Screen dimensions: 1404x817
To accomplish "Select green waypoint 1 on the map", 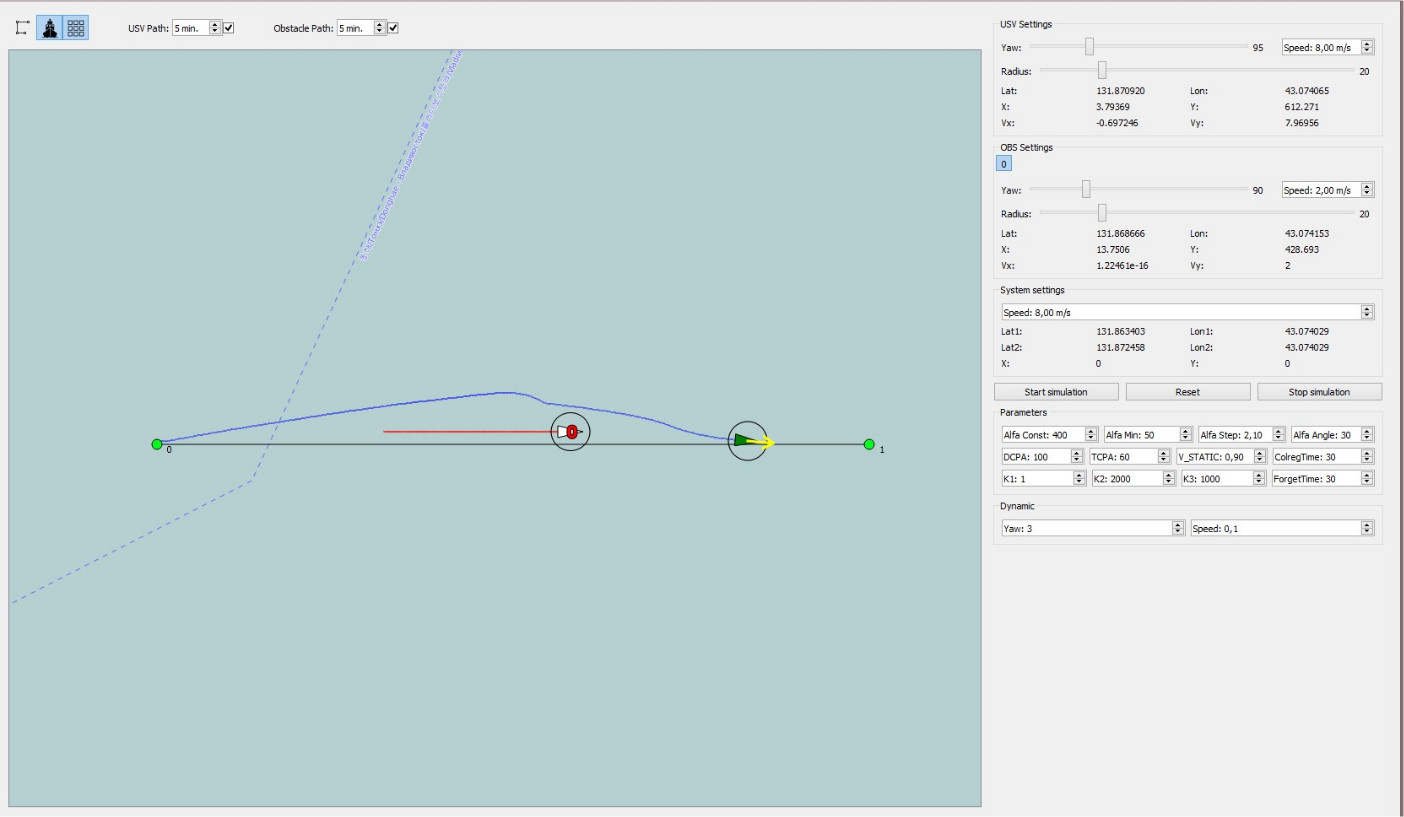I will coord(869,444).
